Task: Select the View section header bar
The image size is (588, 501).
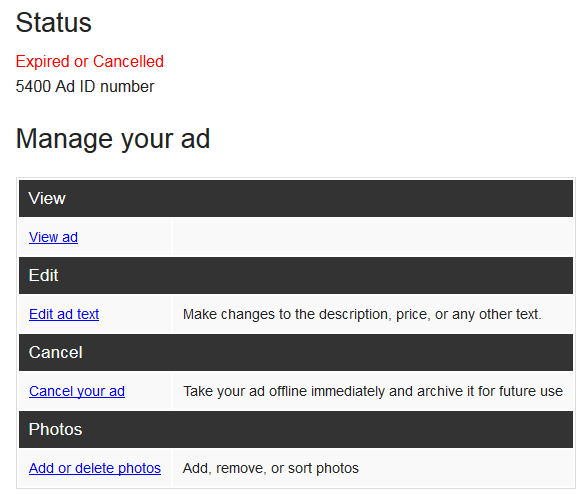Action: click(296, 198)
